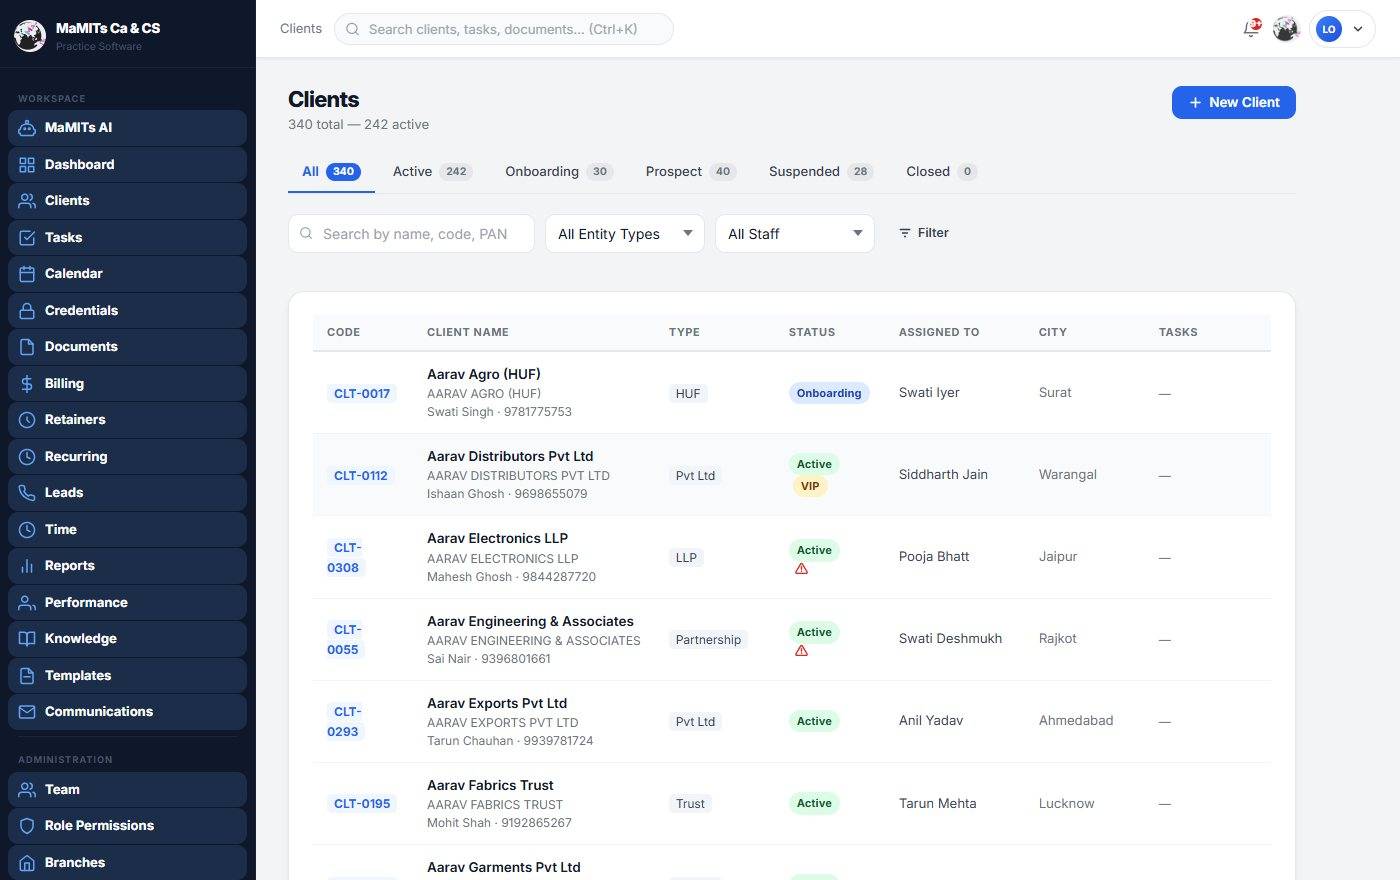Switch to the Closed tab
This screenshot has width=1400, height=880.
941,172
